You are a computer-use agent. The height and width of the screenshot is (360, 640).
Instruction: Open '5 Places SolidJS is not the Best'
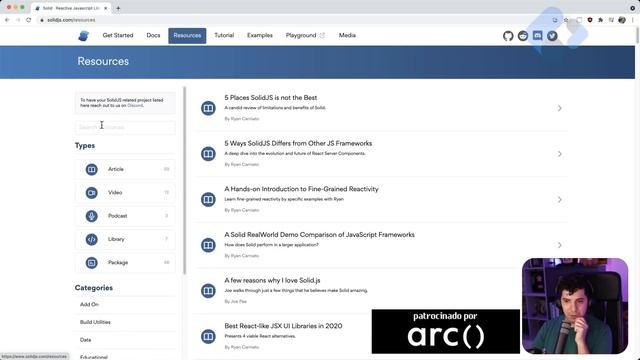[x=271, y=98]
